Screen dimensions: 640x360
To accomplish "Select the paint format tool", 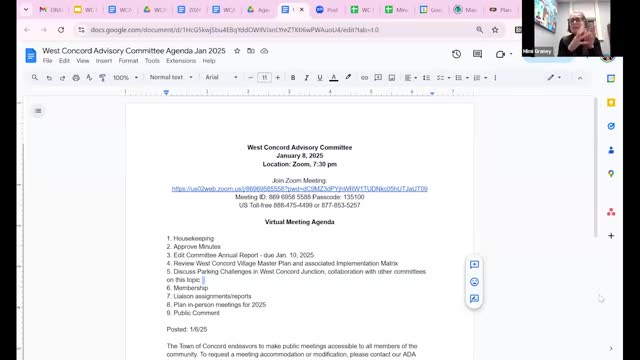I will click(x=102, y=78).
